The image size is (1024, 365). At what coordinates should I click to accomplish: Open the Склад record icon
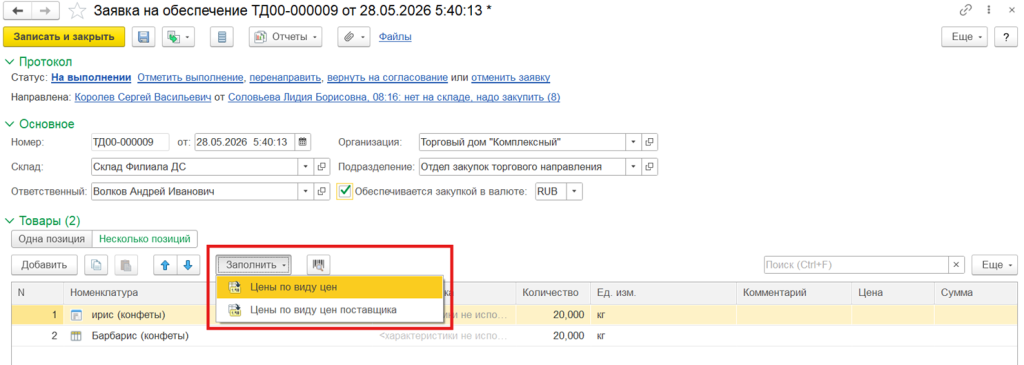point(323,167)
